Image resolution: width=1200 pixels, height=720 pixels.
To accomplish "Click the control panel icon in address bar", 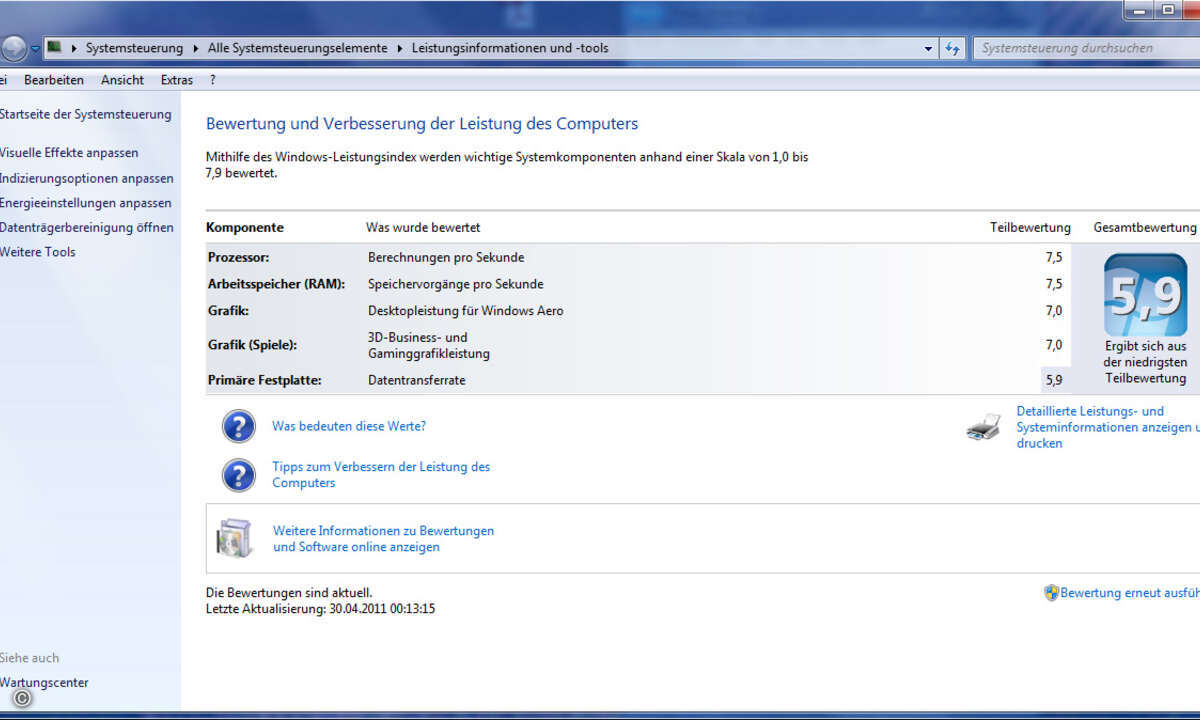I will 54,47.
